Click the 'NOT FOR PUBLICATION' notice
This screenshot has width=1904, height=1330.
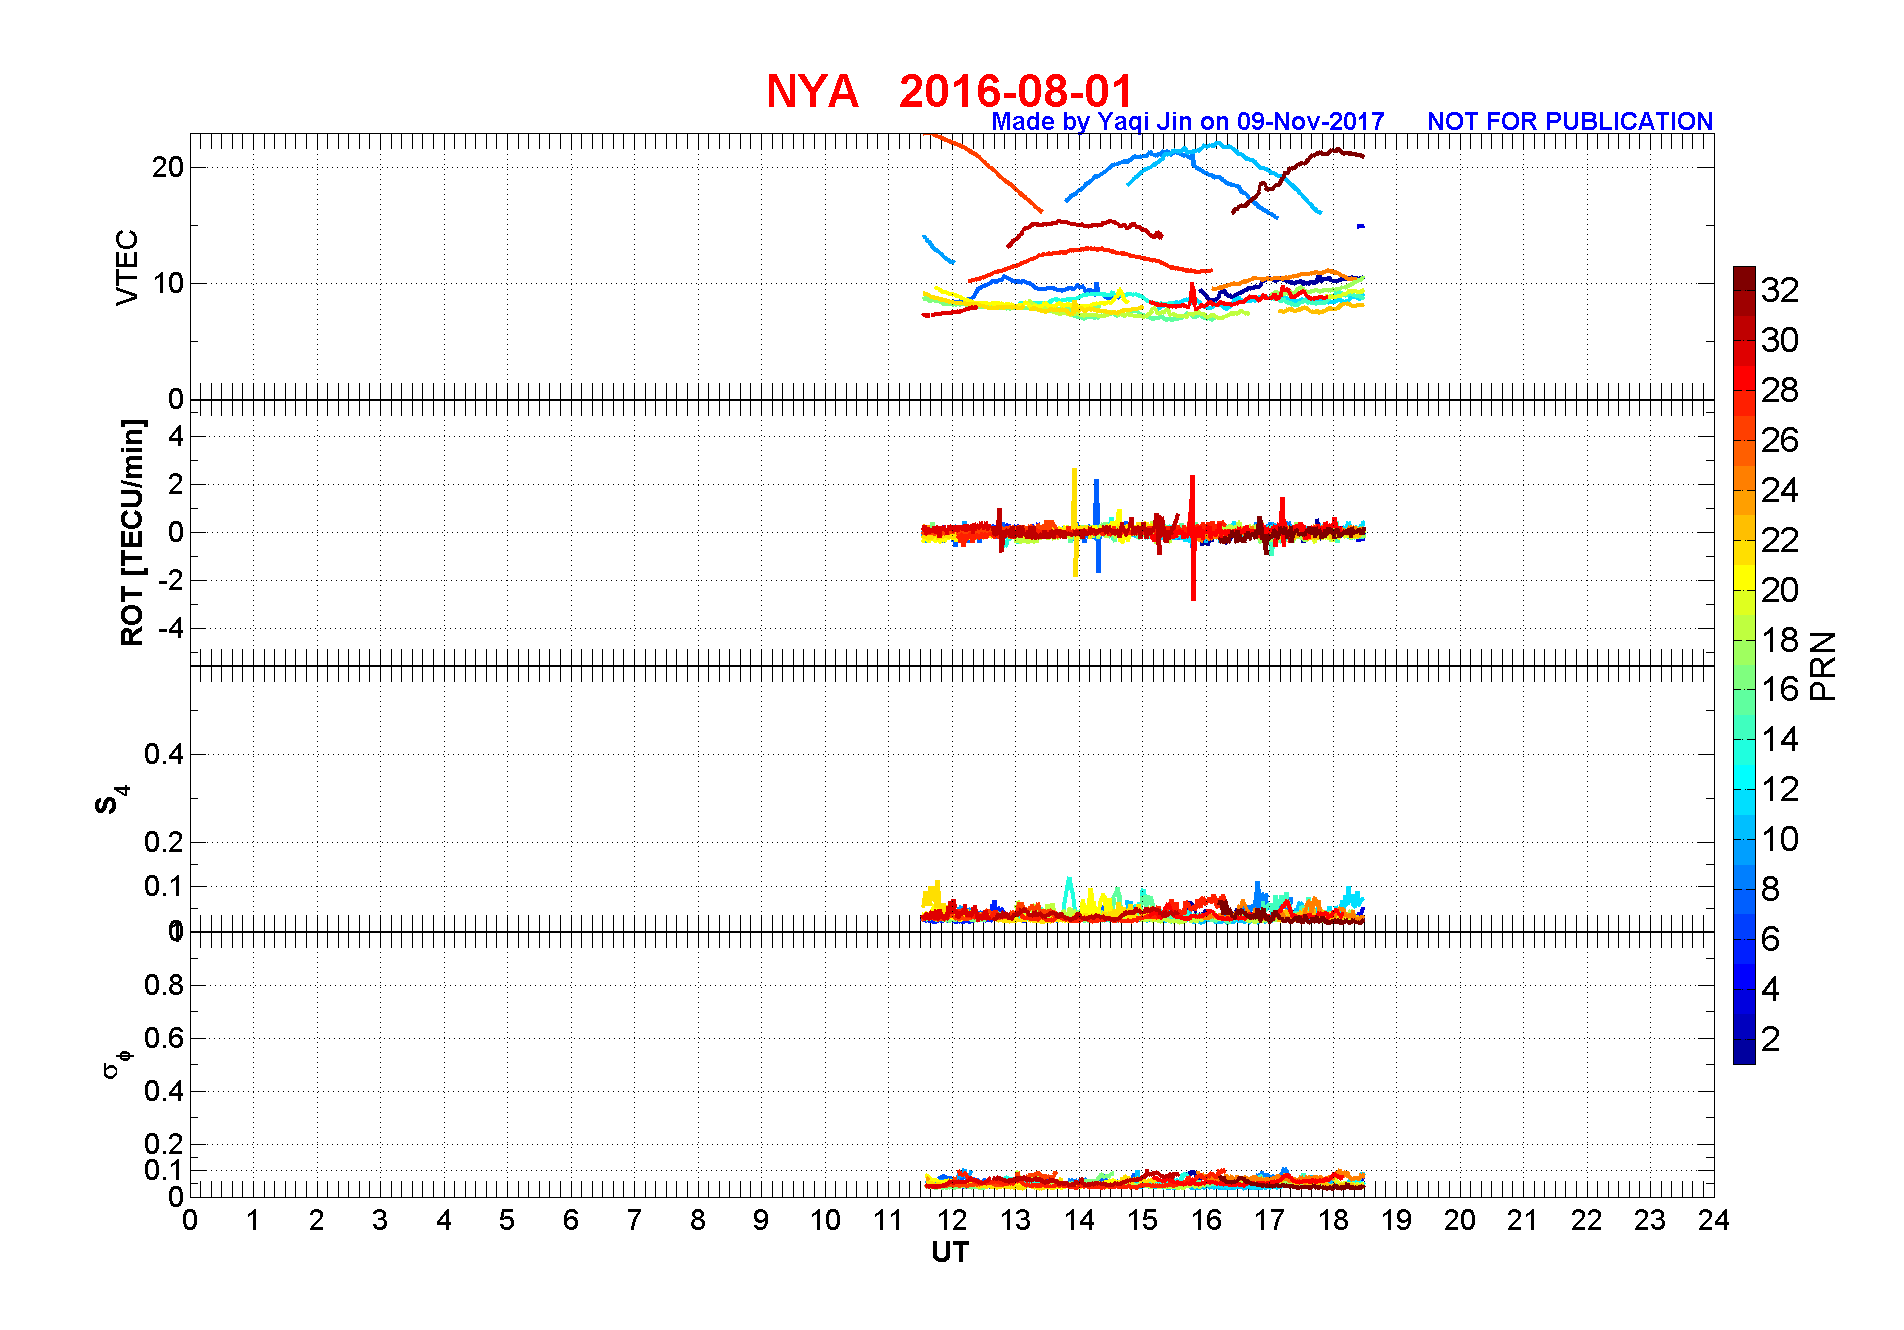pos(1570,121)
